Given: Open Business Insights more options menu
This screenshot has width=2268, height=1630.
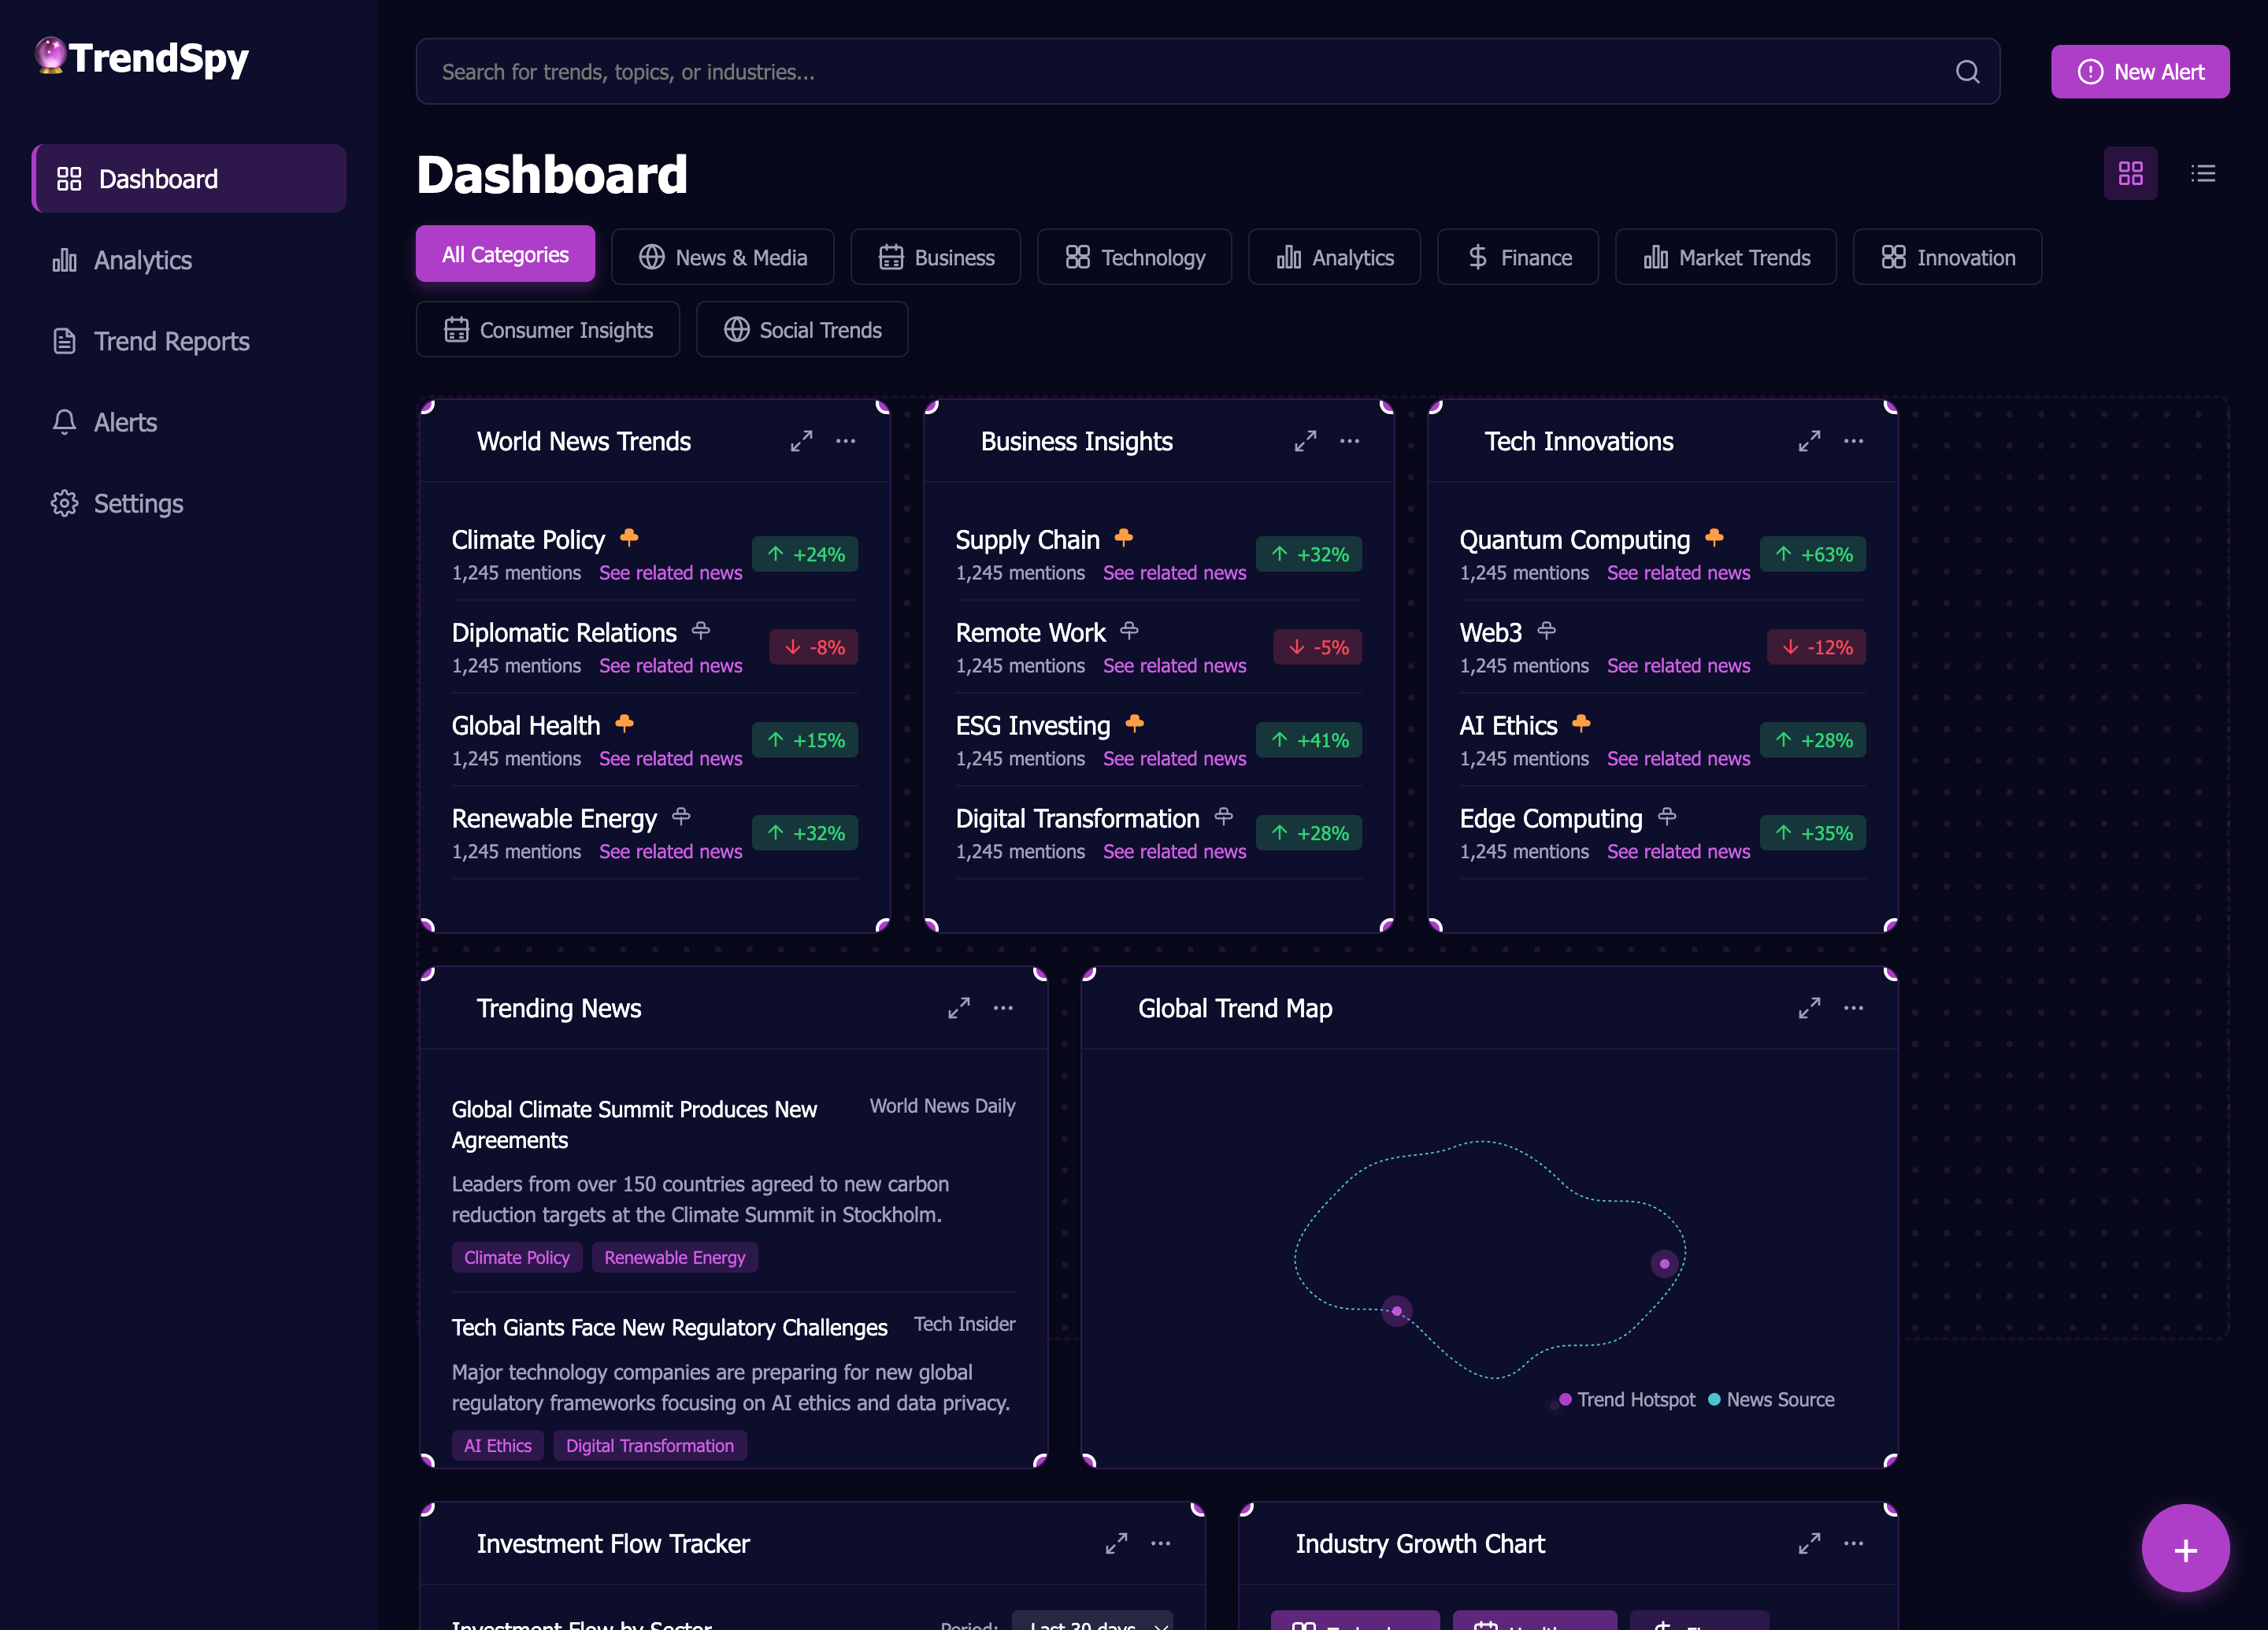Looking at the screenshot, I should (1349, 441).
